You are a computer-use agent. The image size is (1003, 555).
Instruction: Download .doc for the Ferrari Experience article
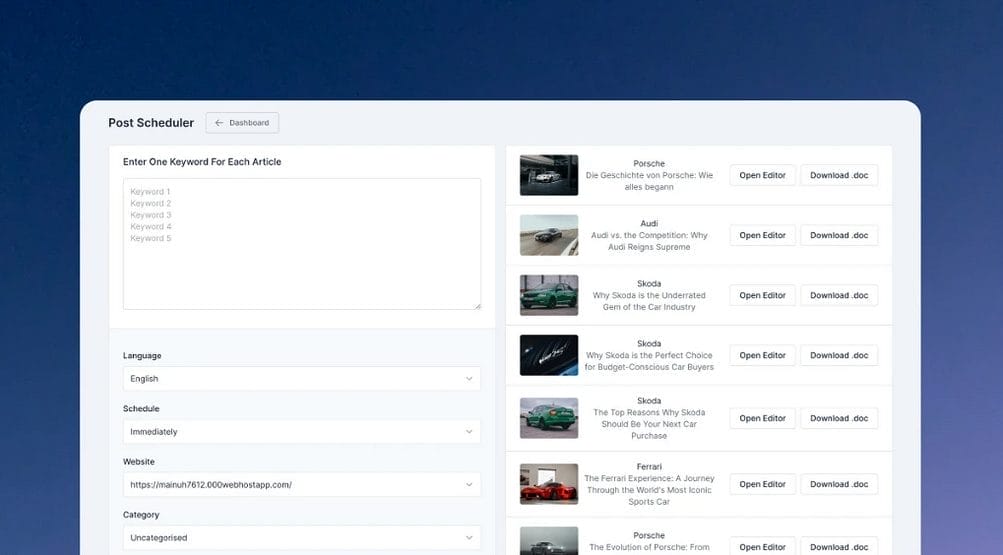[839, 484]
